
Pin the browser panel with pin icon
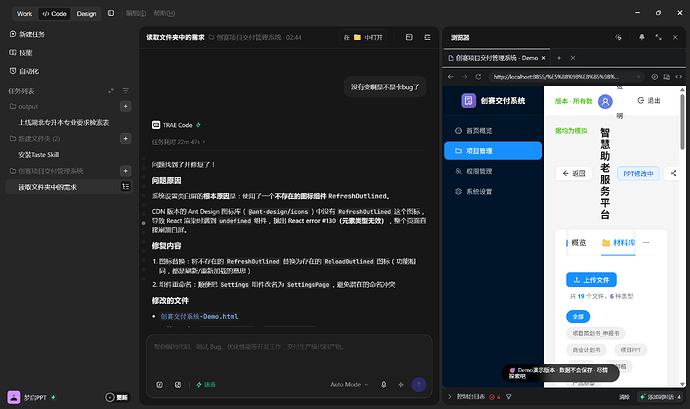(x=642, y=37)
